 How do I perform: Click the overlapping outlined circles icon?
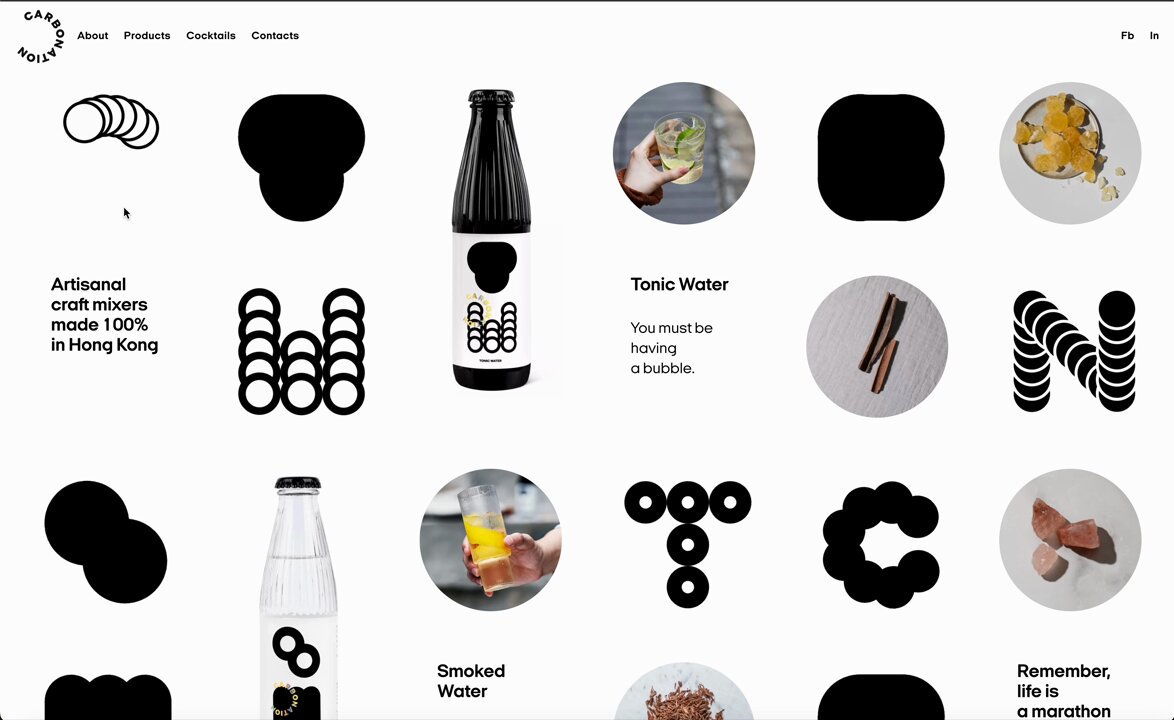(111, 121)
